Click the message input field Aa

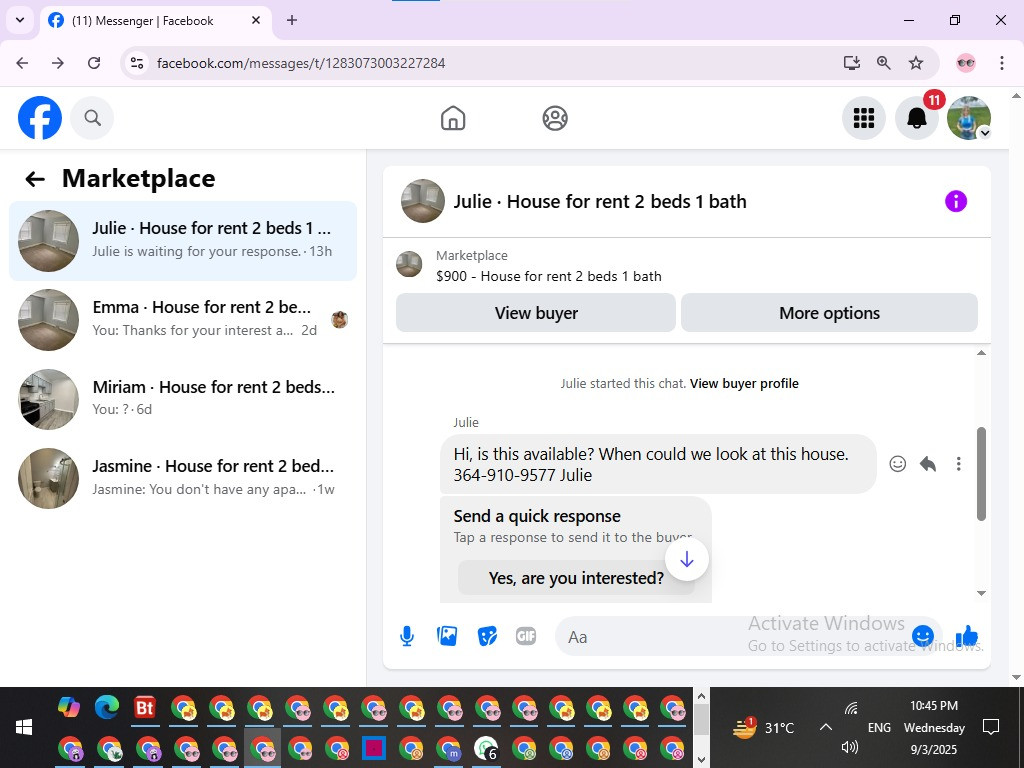click(x=735, y=636)
